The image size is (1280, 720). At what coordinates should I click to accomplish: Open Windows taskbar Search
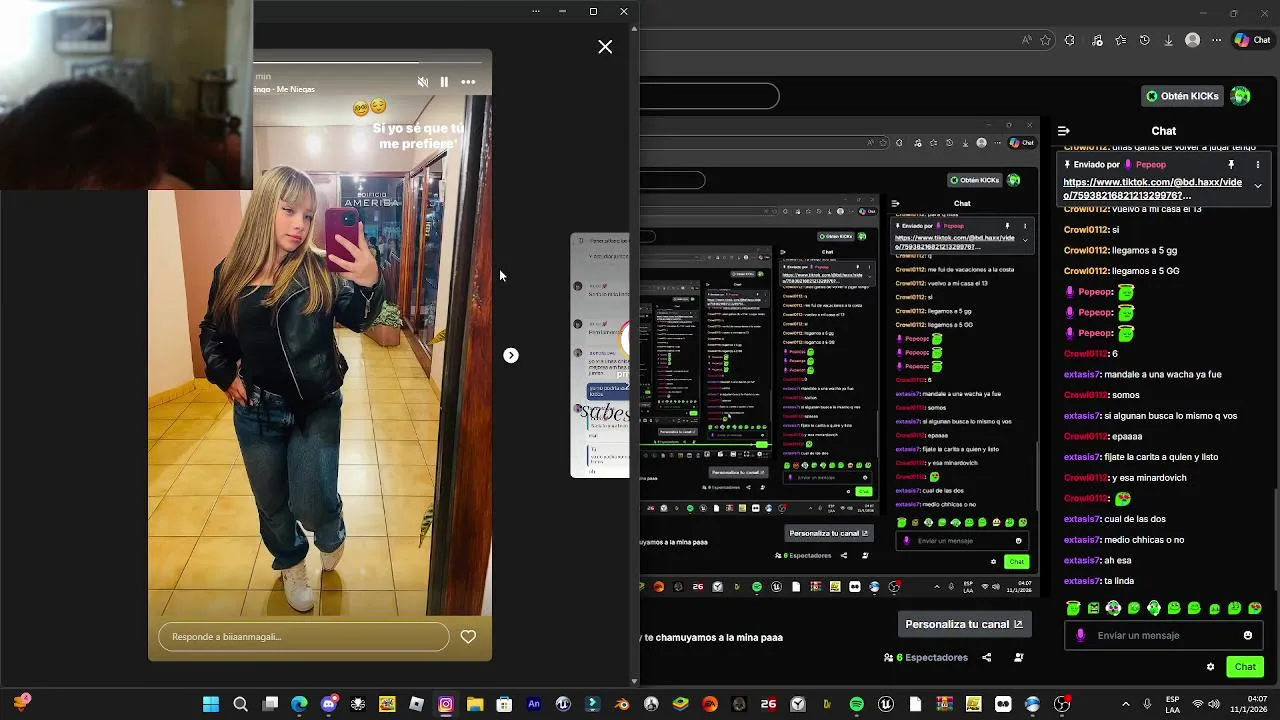pyautogui.click(x=240, y=704)
